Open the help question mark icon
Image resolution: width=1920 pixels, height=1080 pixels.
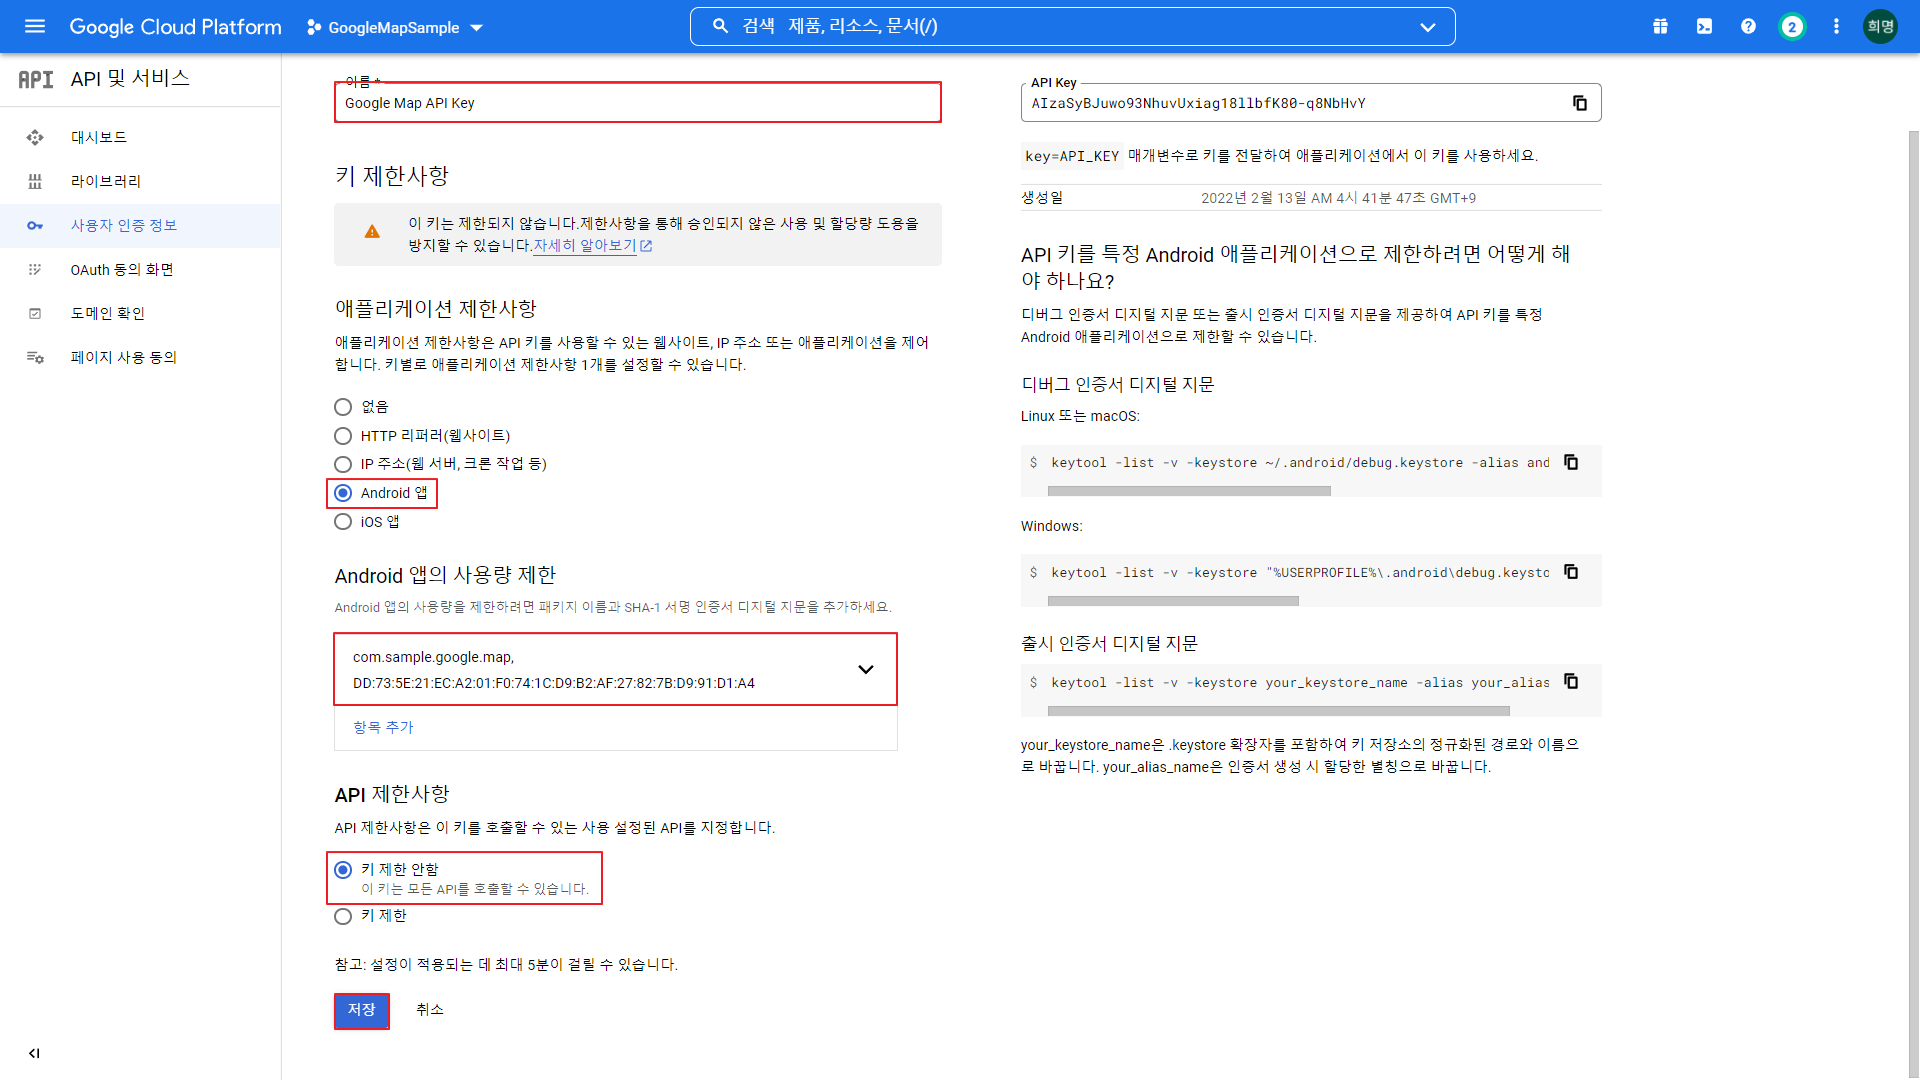[1748, 27]
